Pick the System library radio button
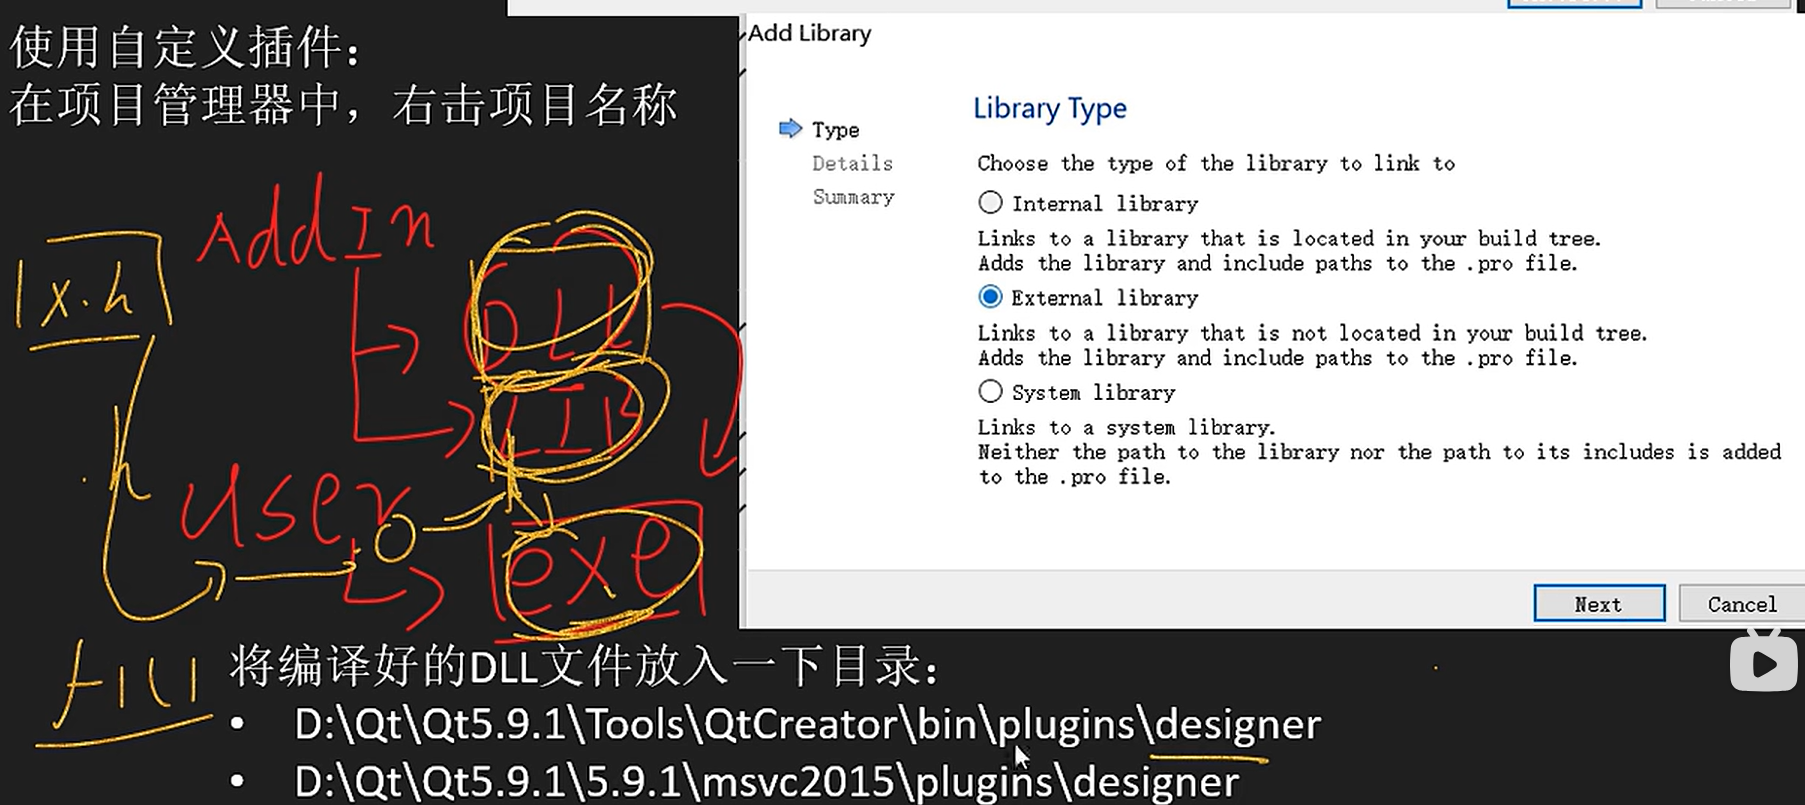The image size is (1805, 805). [x=990, y=391]
